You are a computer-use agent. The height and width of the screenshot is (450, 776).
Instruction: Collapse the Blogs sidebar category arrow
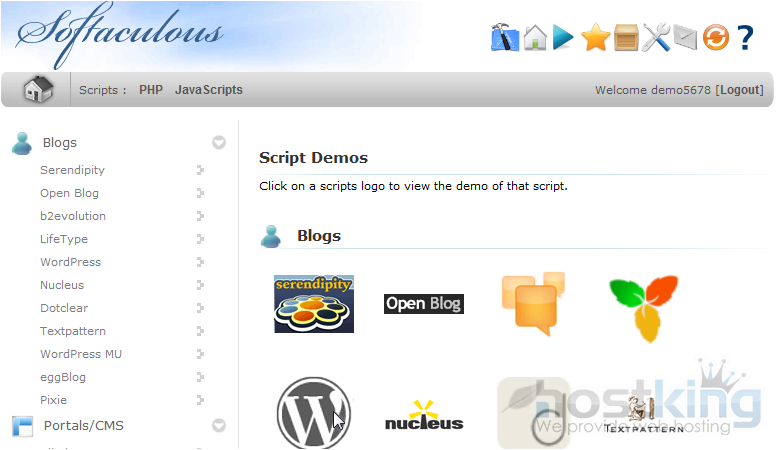(x=218, y=143)
